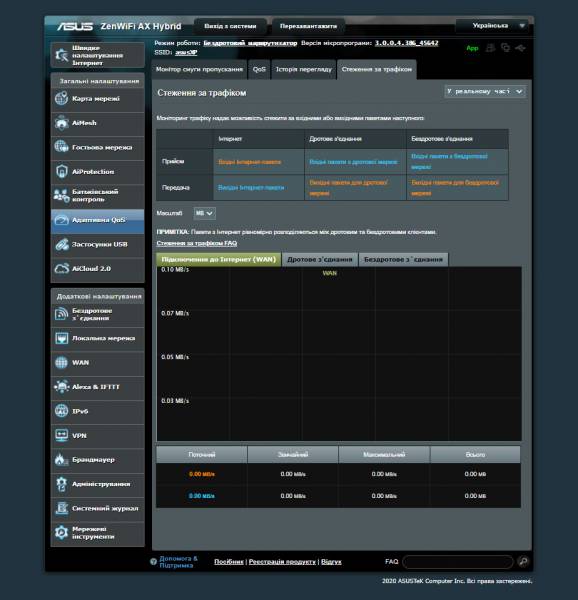Open the Стеження за трафіком FAQ link
This screenshot has height=600, width=578.
197,243
